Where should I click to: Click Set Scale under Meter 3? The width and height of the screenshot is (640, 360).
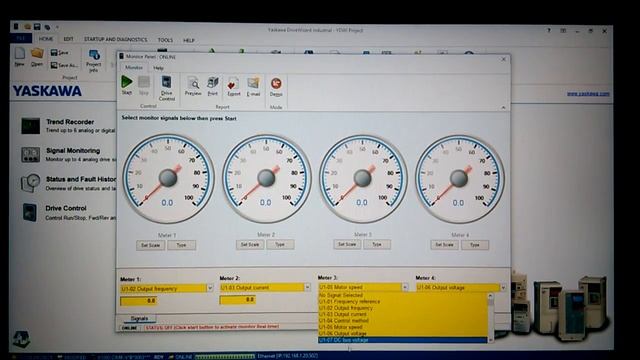347,244
